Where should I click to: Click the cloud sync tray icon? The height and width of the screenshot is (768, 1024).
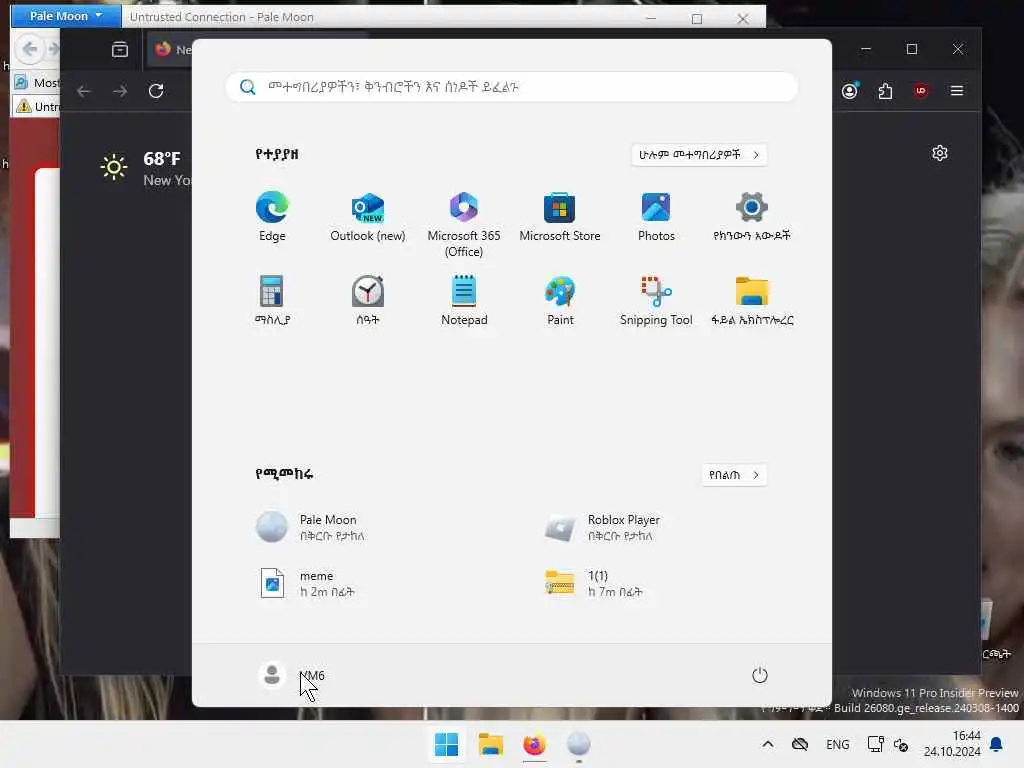pyautogui.click(x=800, y=744)
